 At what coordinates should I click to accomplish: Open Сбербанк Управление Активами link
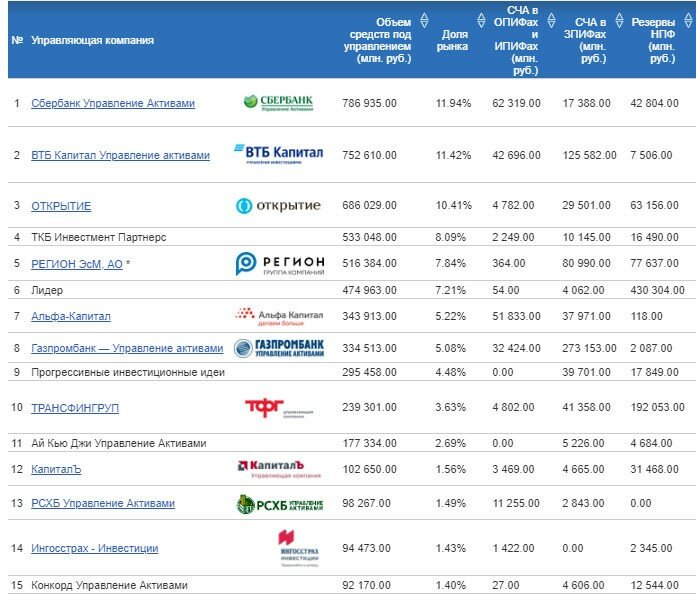113,103
